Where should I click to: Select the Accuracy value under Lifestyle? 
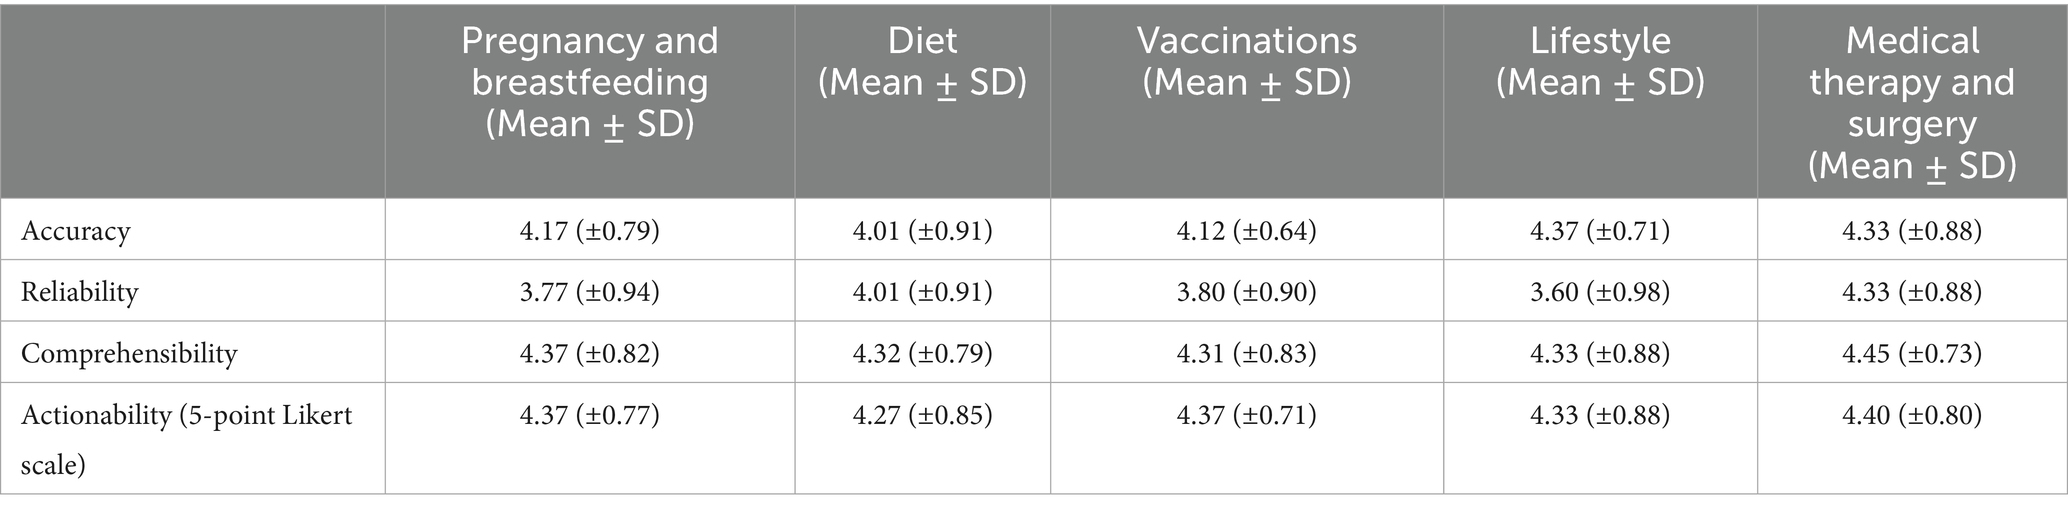1600,231
